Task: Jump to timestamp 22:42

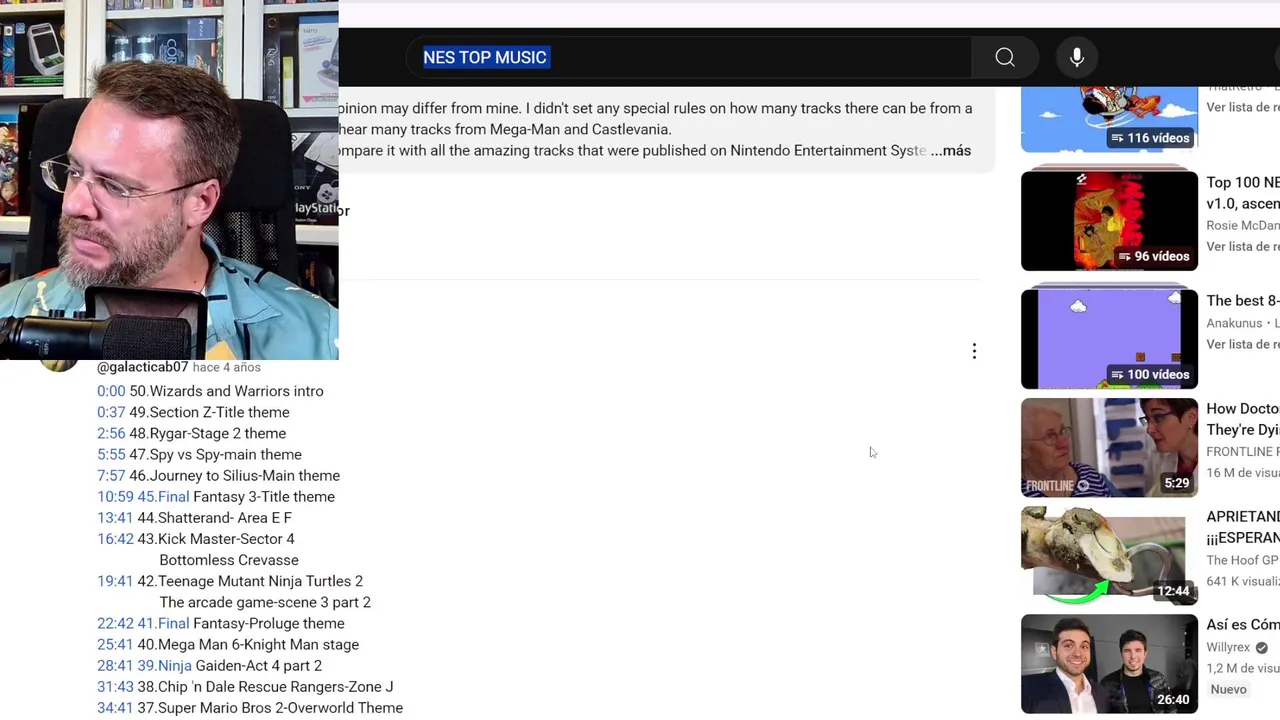Action: 115,623
